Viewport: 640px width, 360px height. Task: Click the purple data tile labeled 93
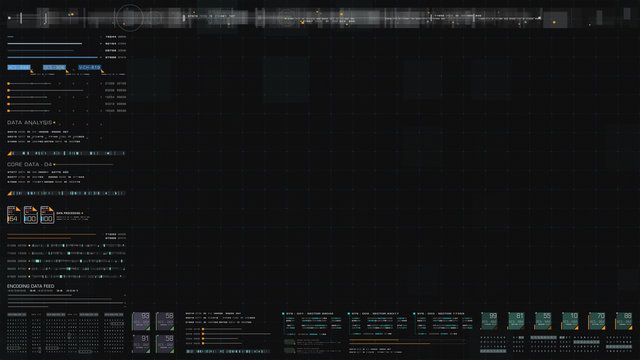point(141,321)
